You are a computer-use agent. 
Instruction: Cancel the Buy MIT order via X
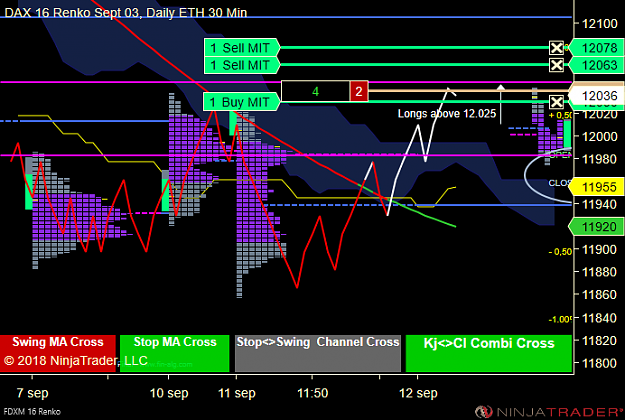556,102
